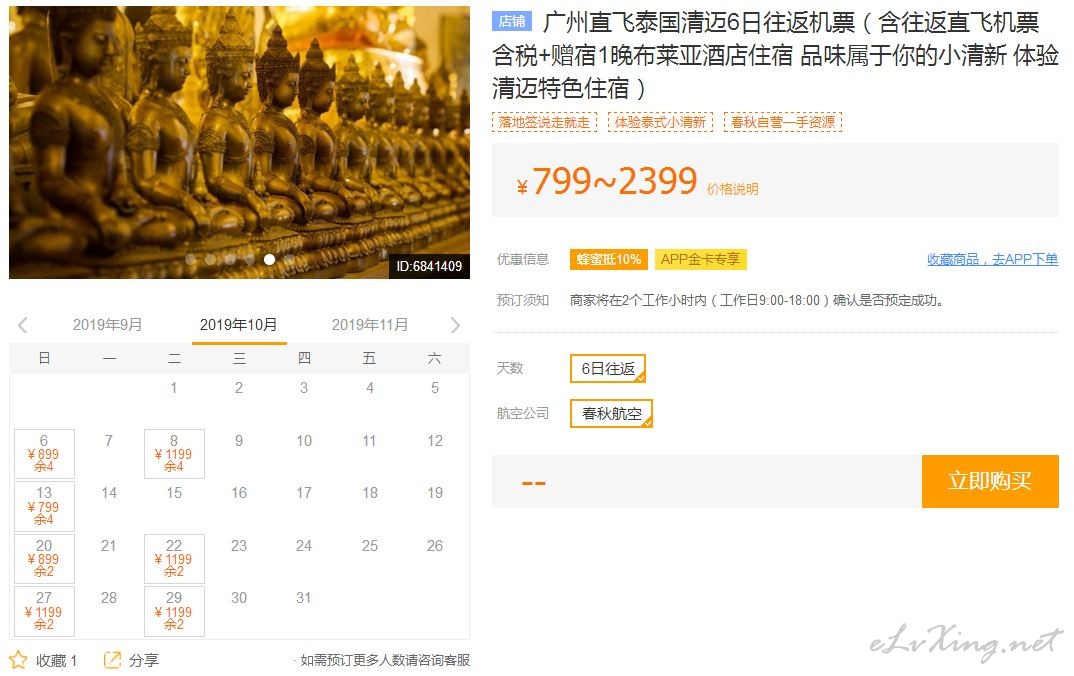
Task: Open the 价格说明 price explanation
Action: [x=732, y=189]
